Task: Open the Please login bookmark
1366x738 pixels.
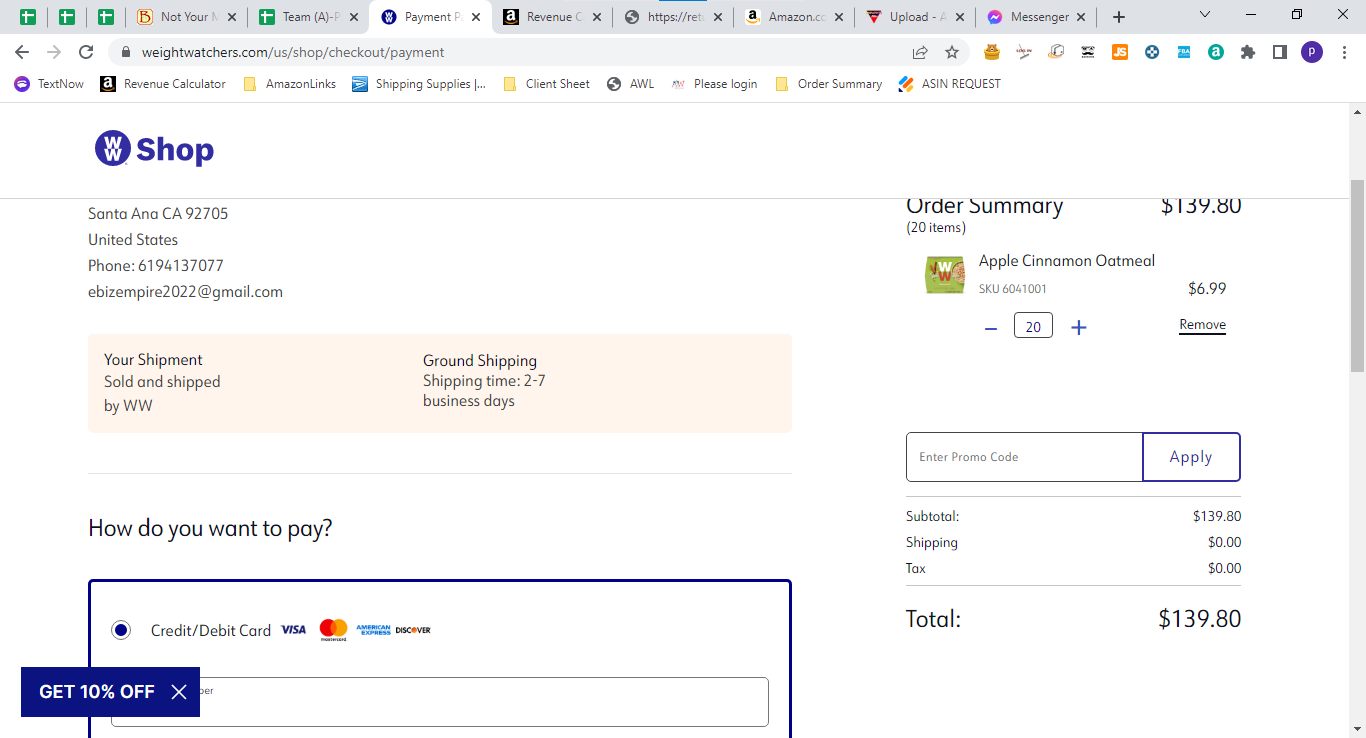Action: pos(713,84)
